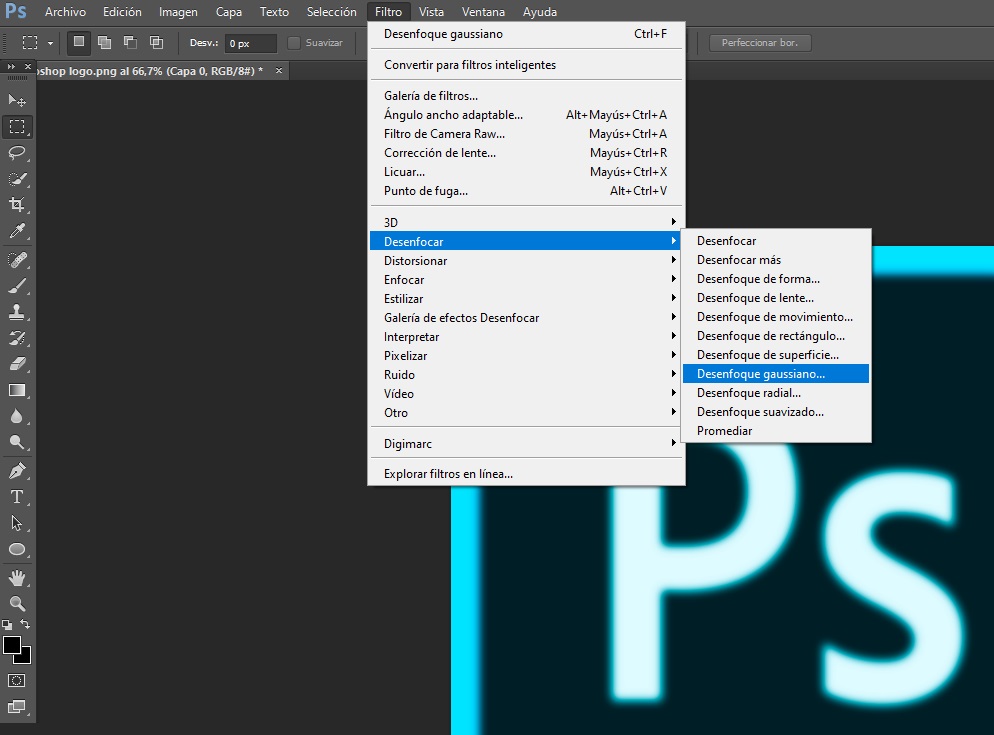The image size is (994, 735).
Task: Reset default foreground and background colors
Action: tap(7, 624)
